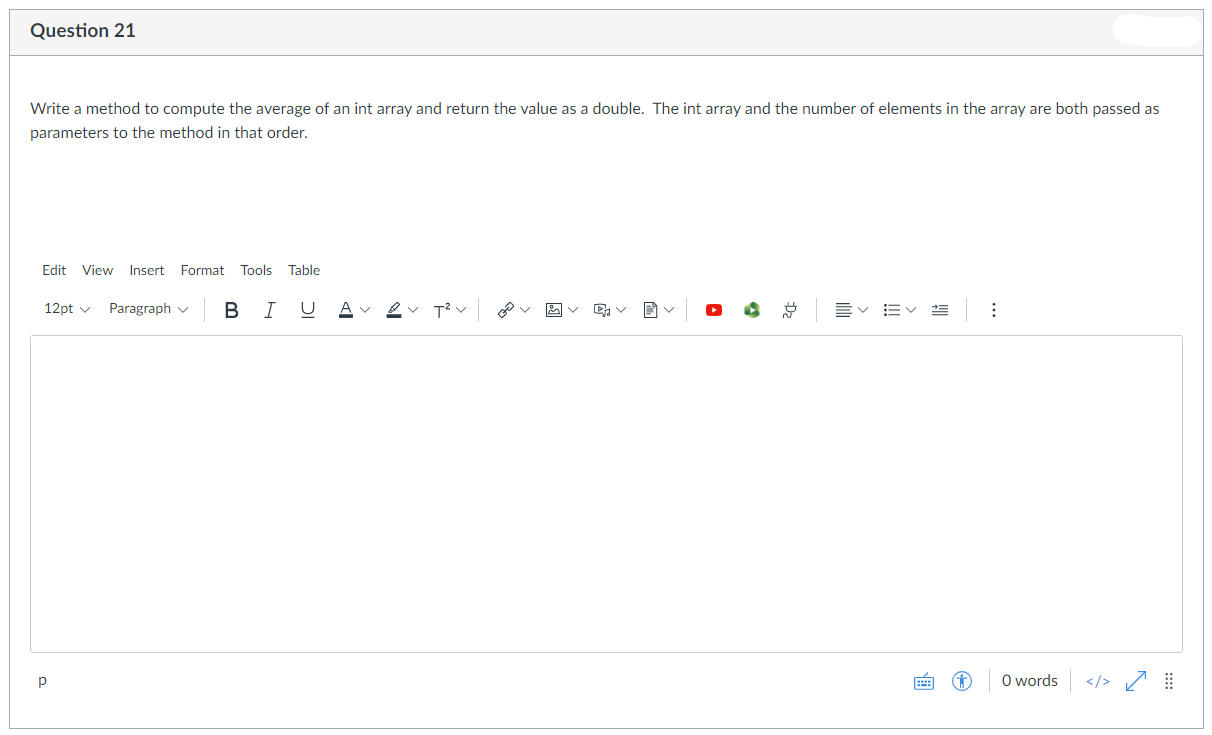This screenshot has width=1212, height=735.
Task: Open the overflow (three-dot) toolbar menu
Action: click(x=993, y=309)
